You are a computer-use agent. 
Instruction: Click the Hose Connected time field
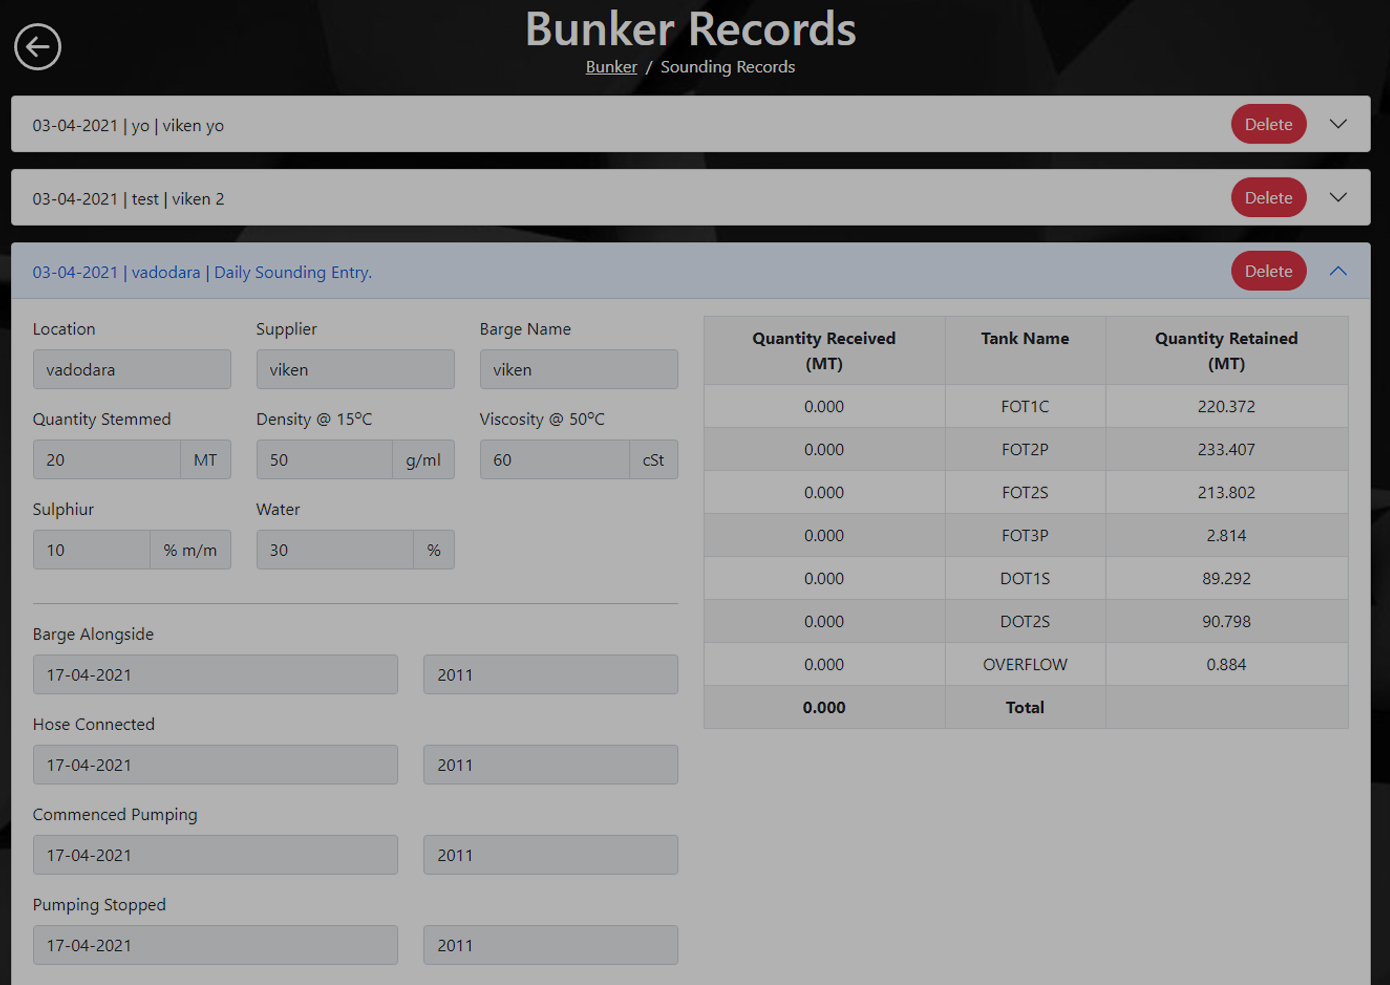550,765
